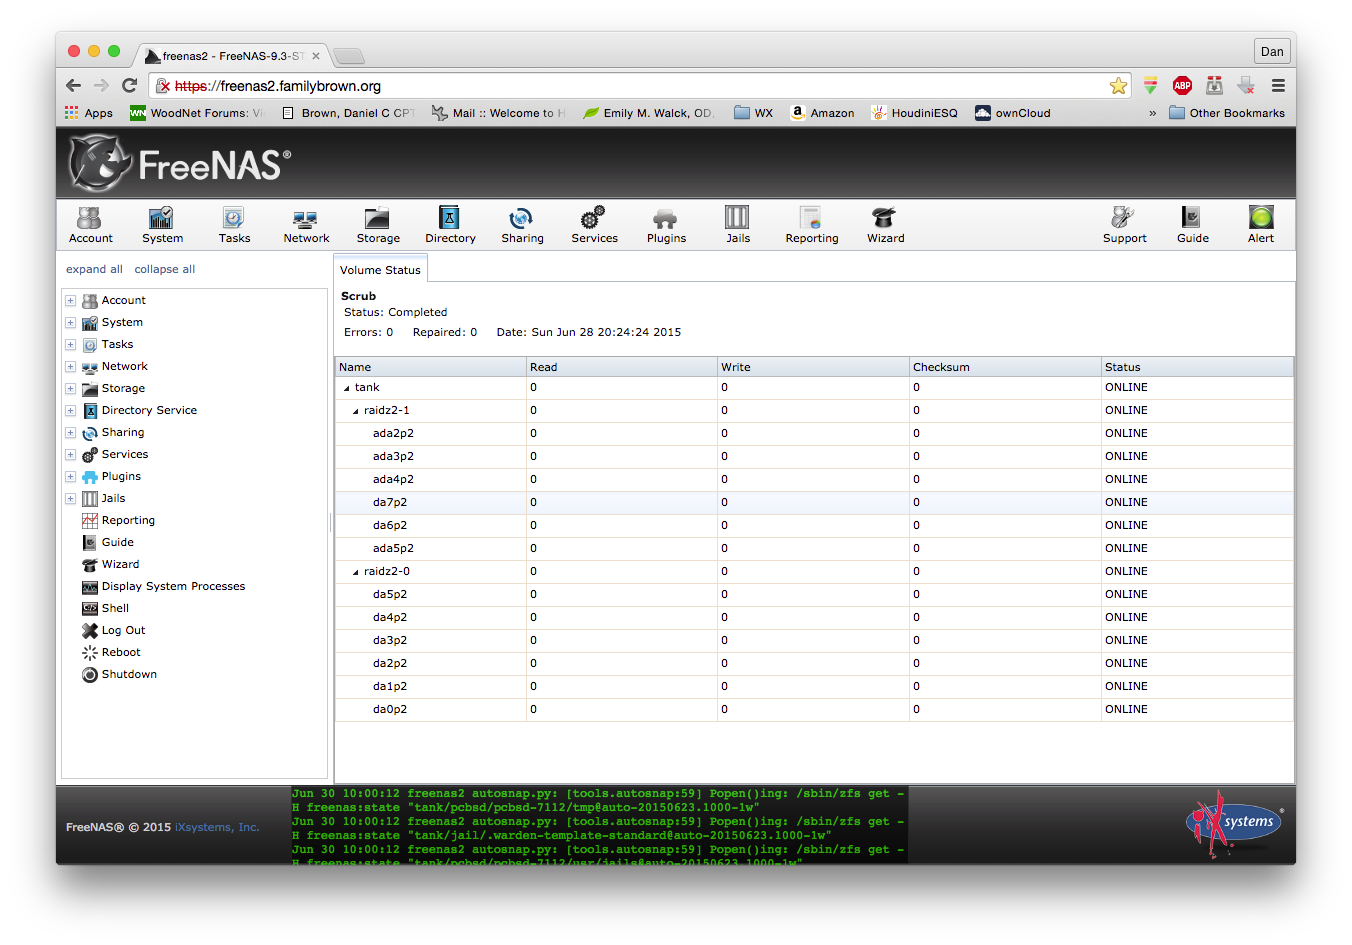1352x945 pixels.
Task: Open Reporting in the sidebar tree
Action: [128, 520]
